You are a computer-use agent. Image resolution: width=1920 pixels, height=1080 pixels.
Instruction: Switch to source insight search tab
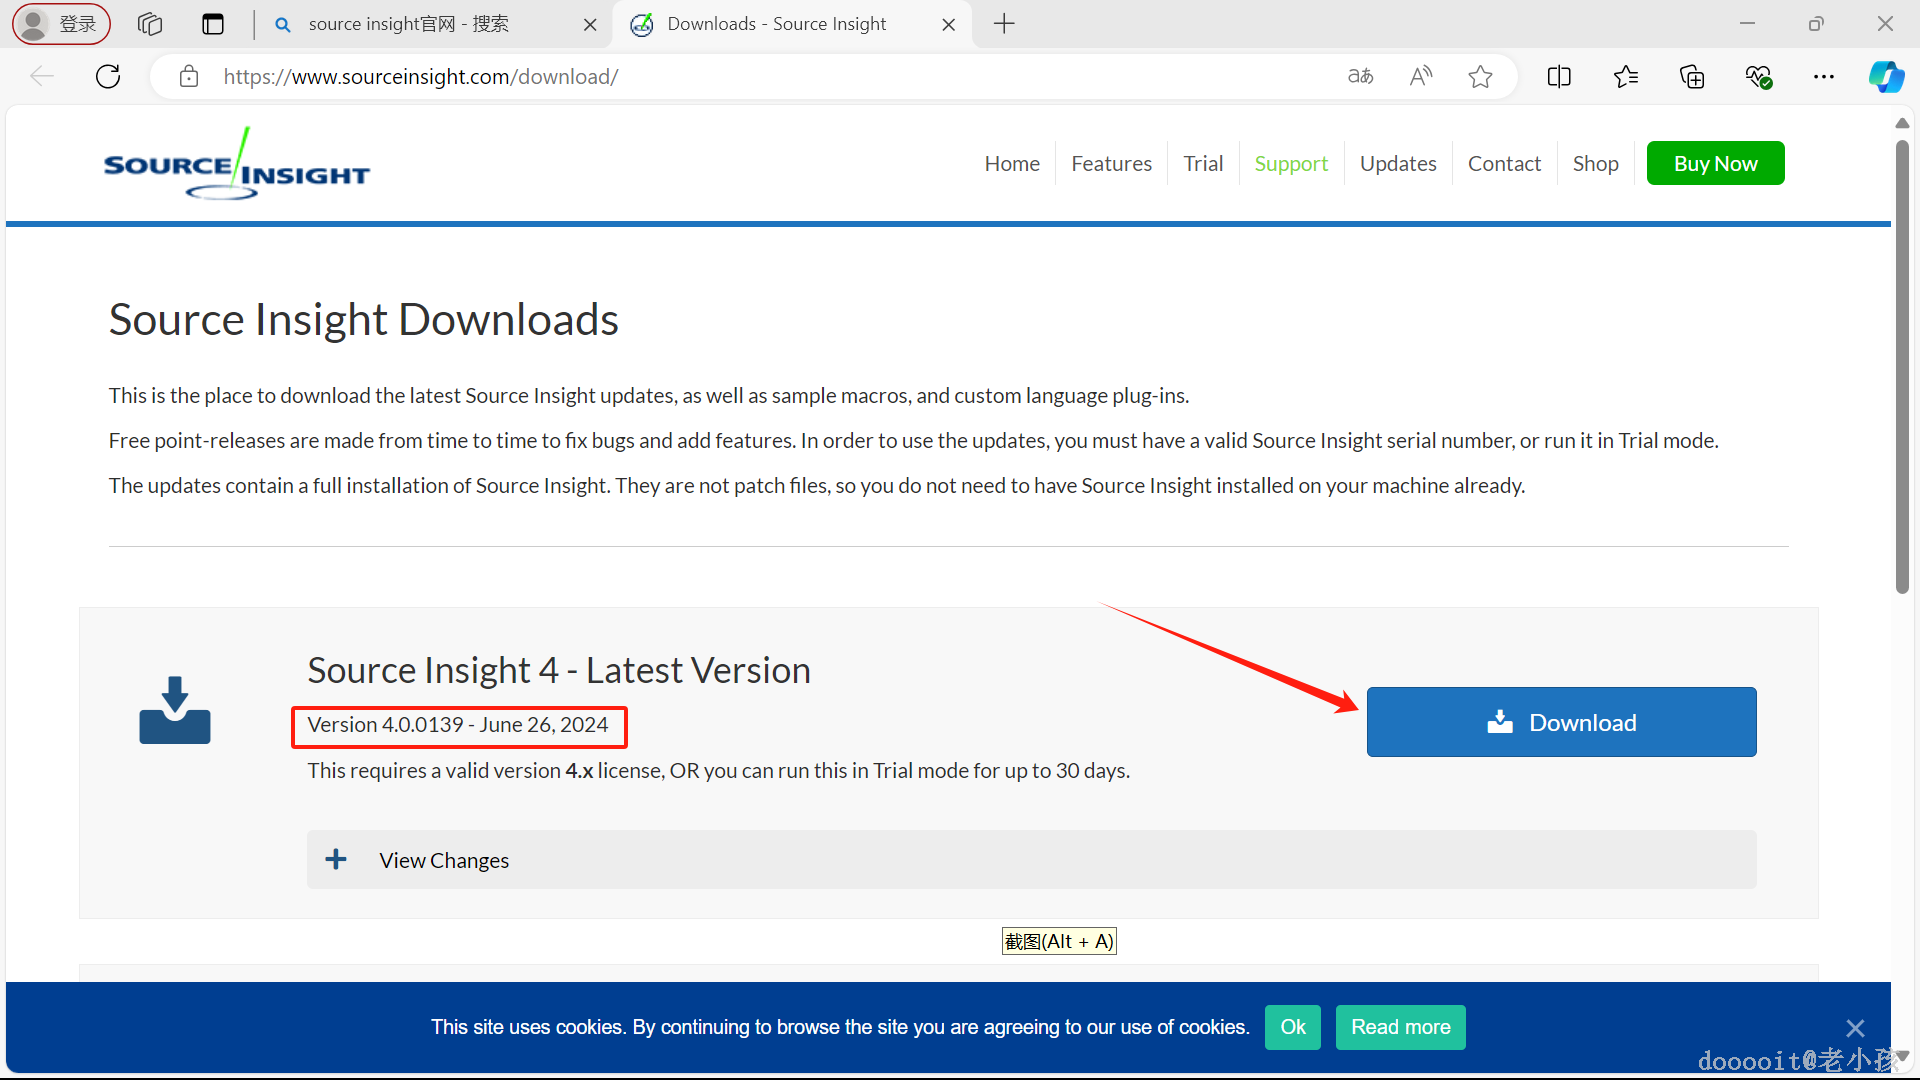408,24
